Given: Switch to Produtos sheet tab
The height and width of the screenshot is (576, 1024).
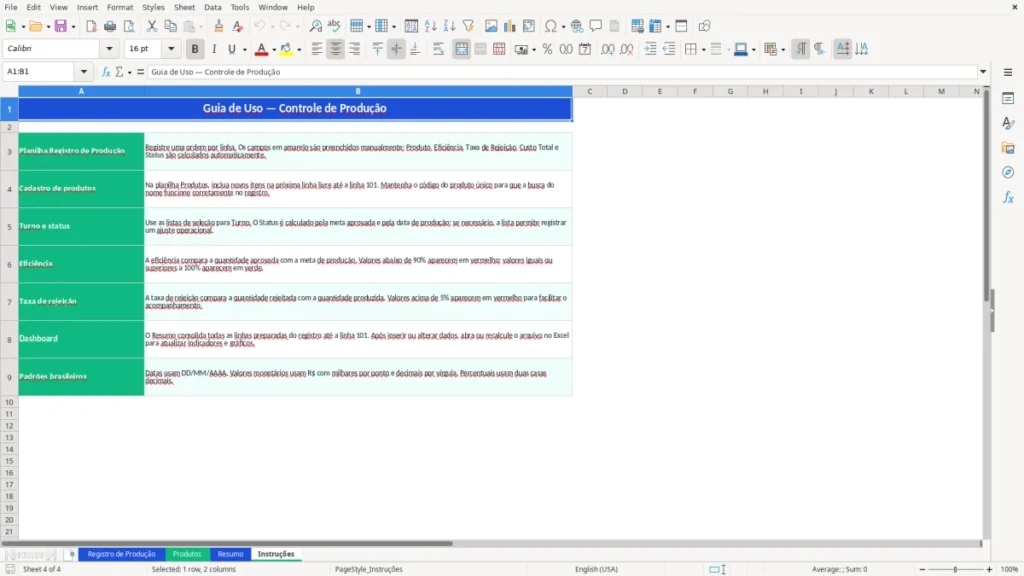Looking at the screenshot, I should point(187,554).
